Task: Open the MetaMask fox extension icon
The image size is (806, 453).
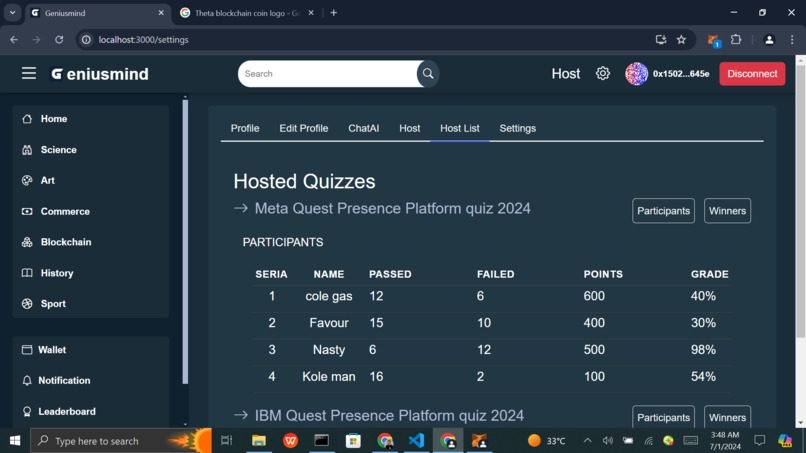Action: coord(713,40)
